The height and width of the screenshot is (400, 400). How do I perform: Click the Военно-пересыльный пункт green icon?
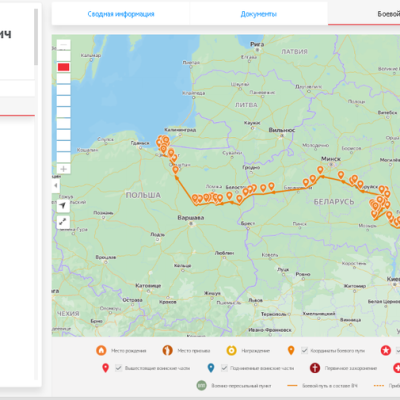point(201,386)
